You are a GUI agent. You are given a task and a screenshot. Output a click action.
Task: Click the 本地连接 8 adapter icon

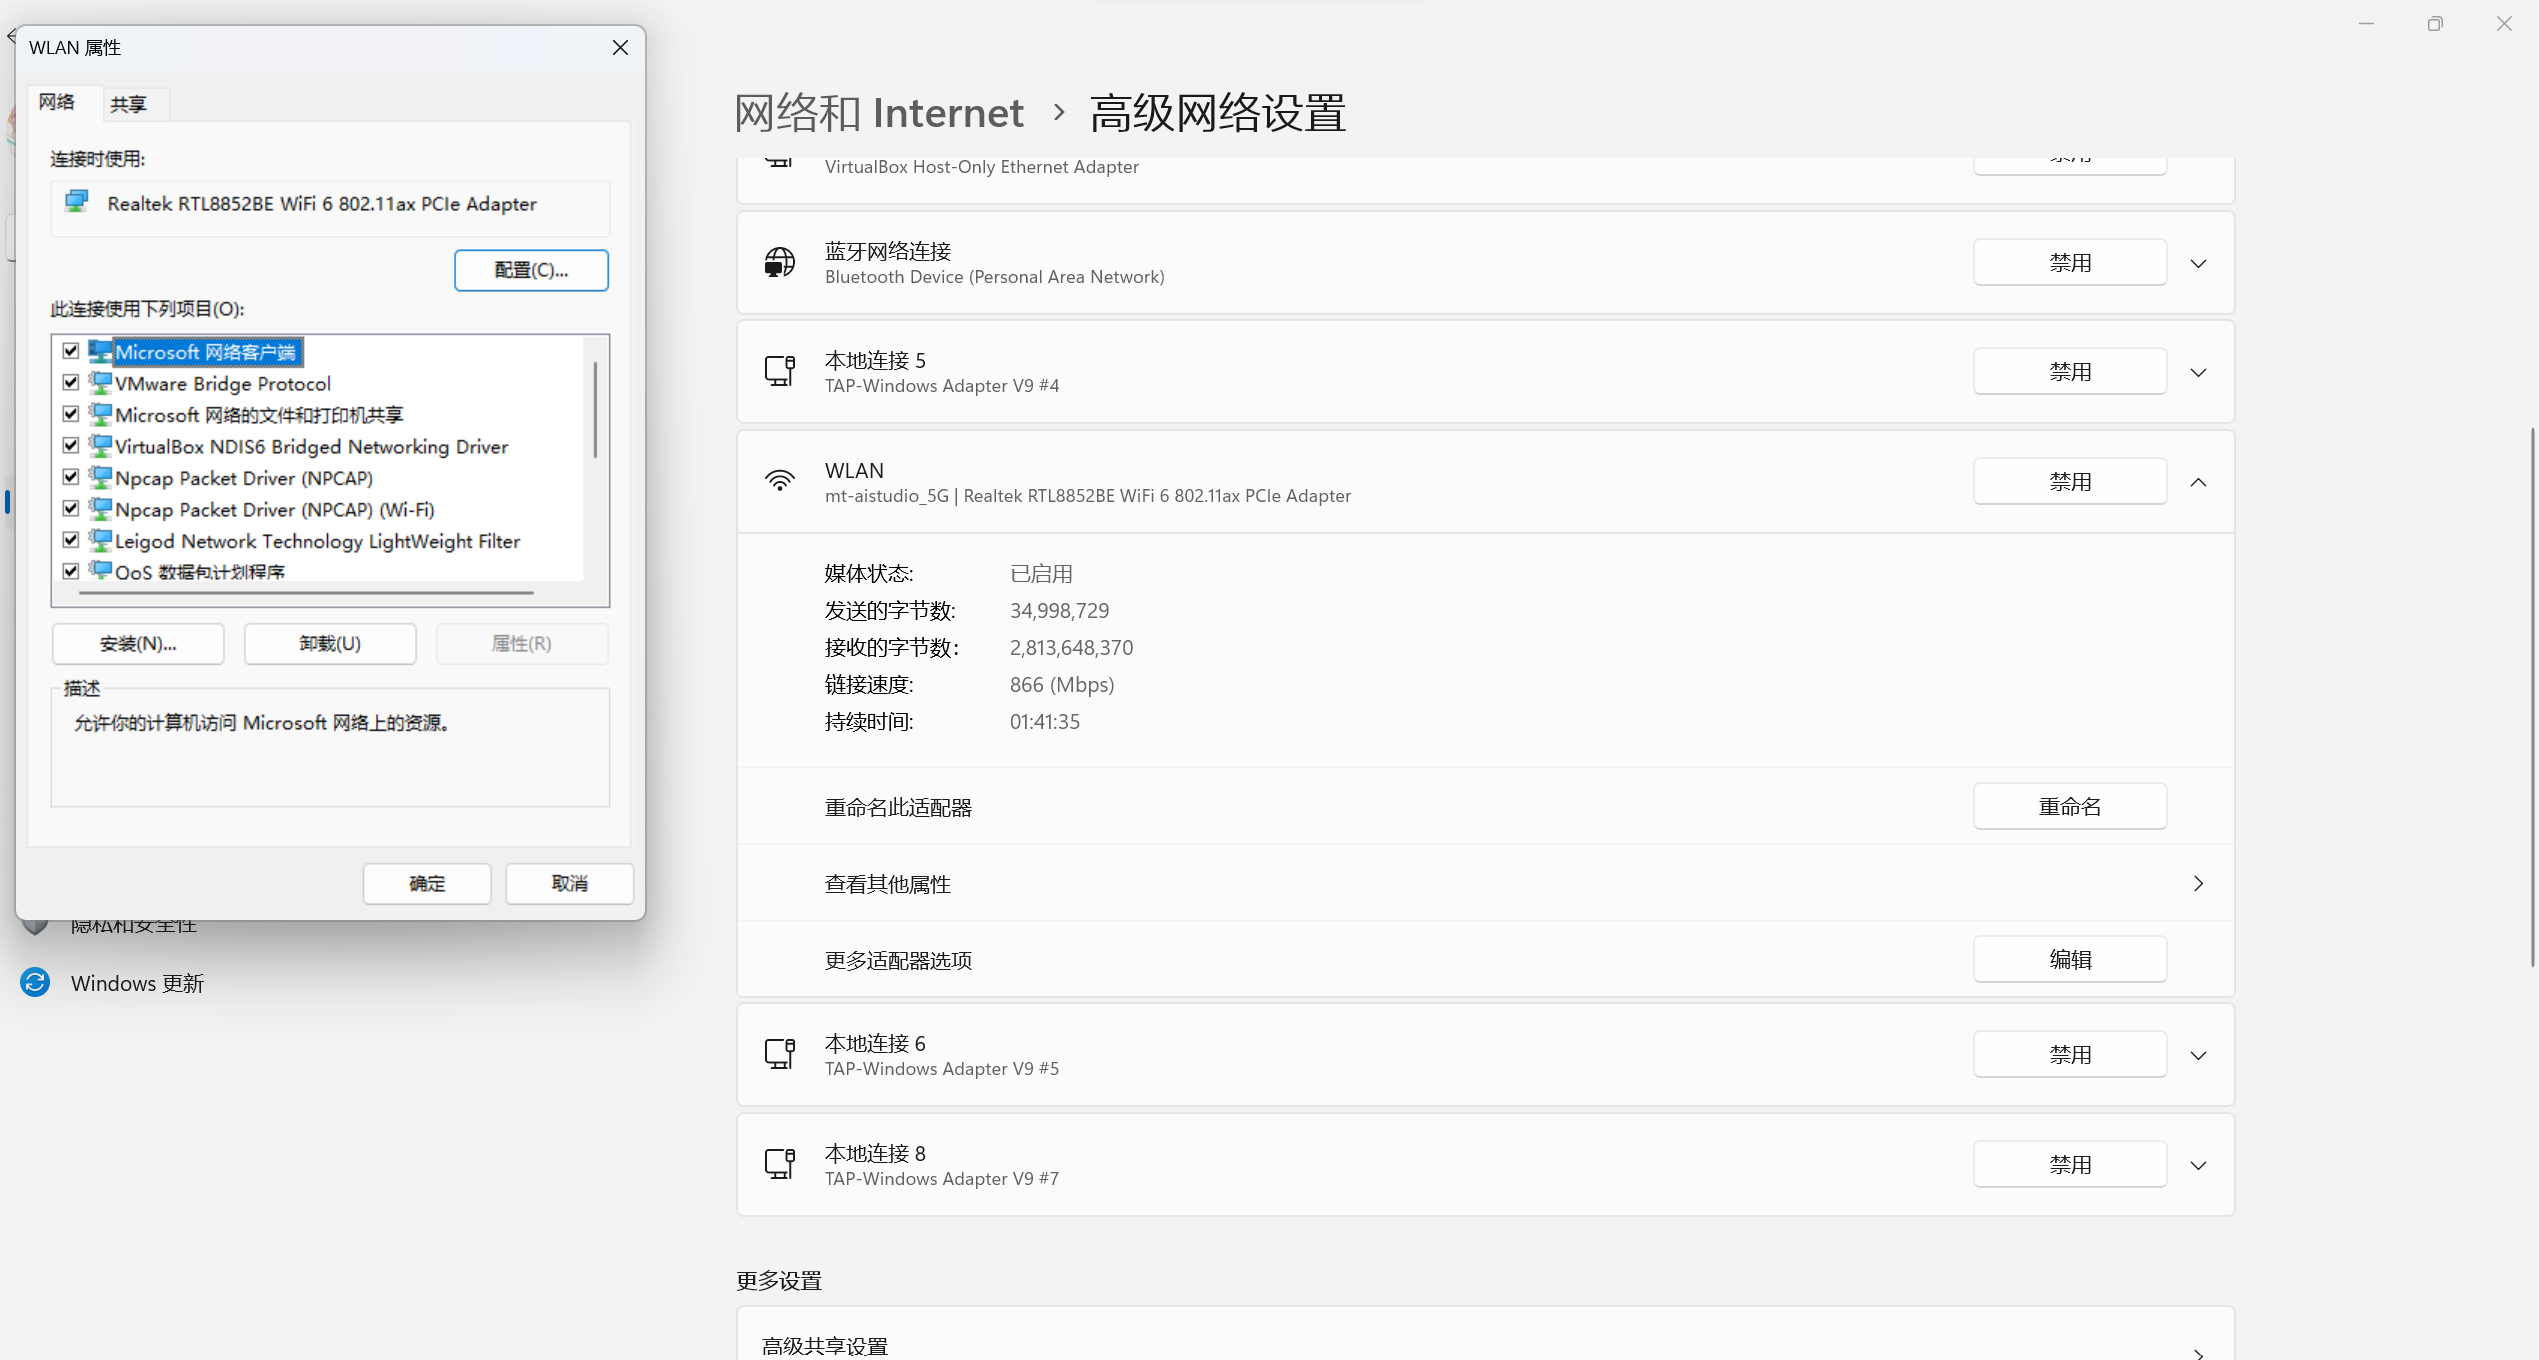pyautogui.click(x=779, y=1164)
